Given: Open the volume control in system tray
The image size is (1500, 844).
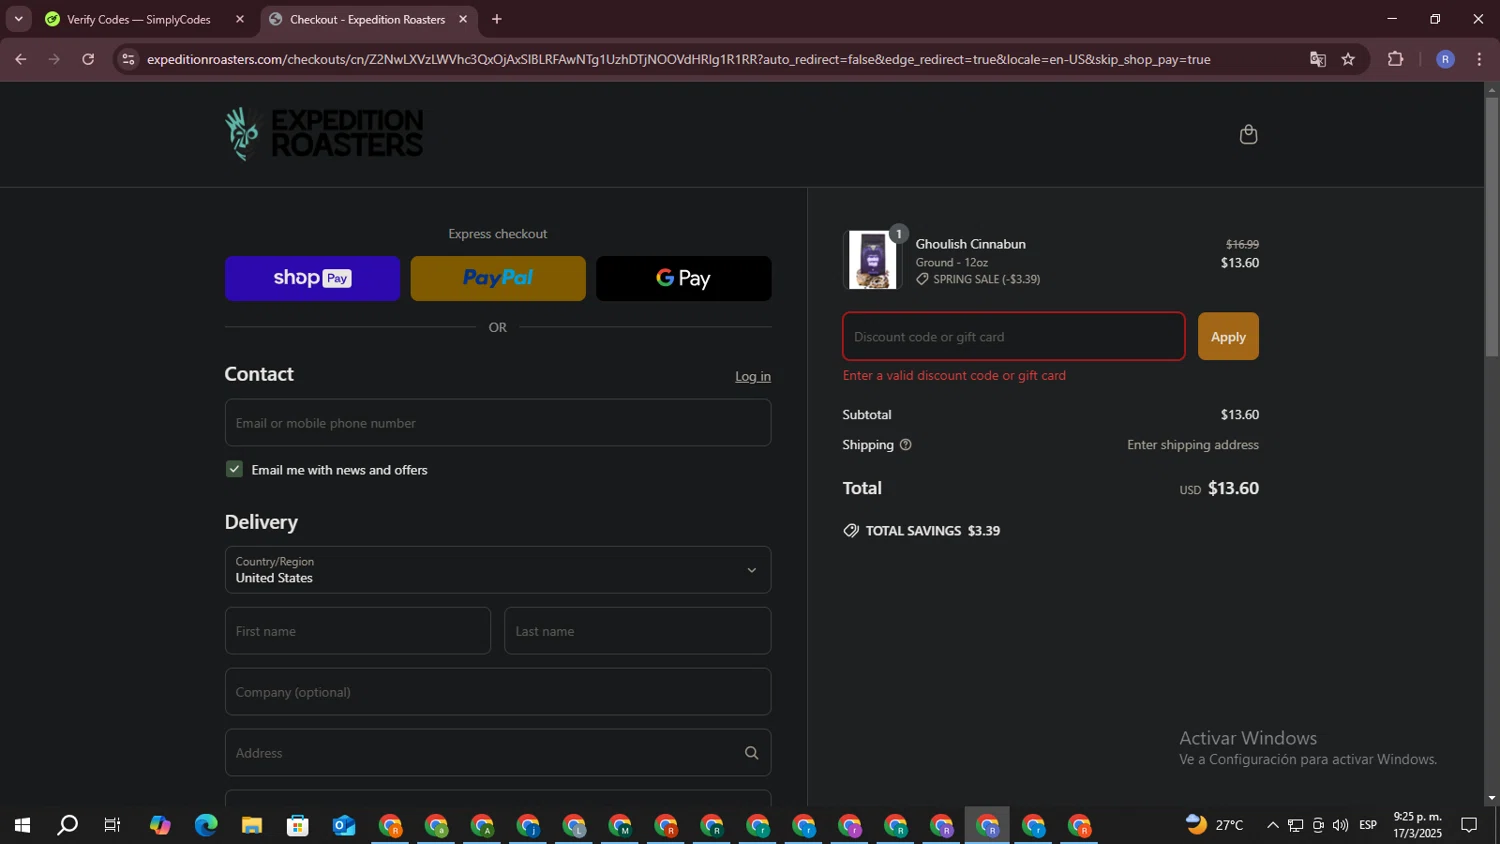Looking at the screenshot, I should tap(1340, 825).
